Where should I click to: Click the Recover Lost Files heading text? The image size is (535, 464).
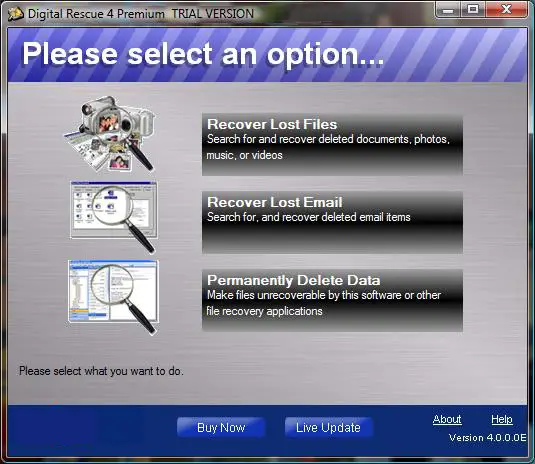(272, 124)
